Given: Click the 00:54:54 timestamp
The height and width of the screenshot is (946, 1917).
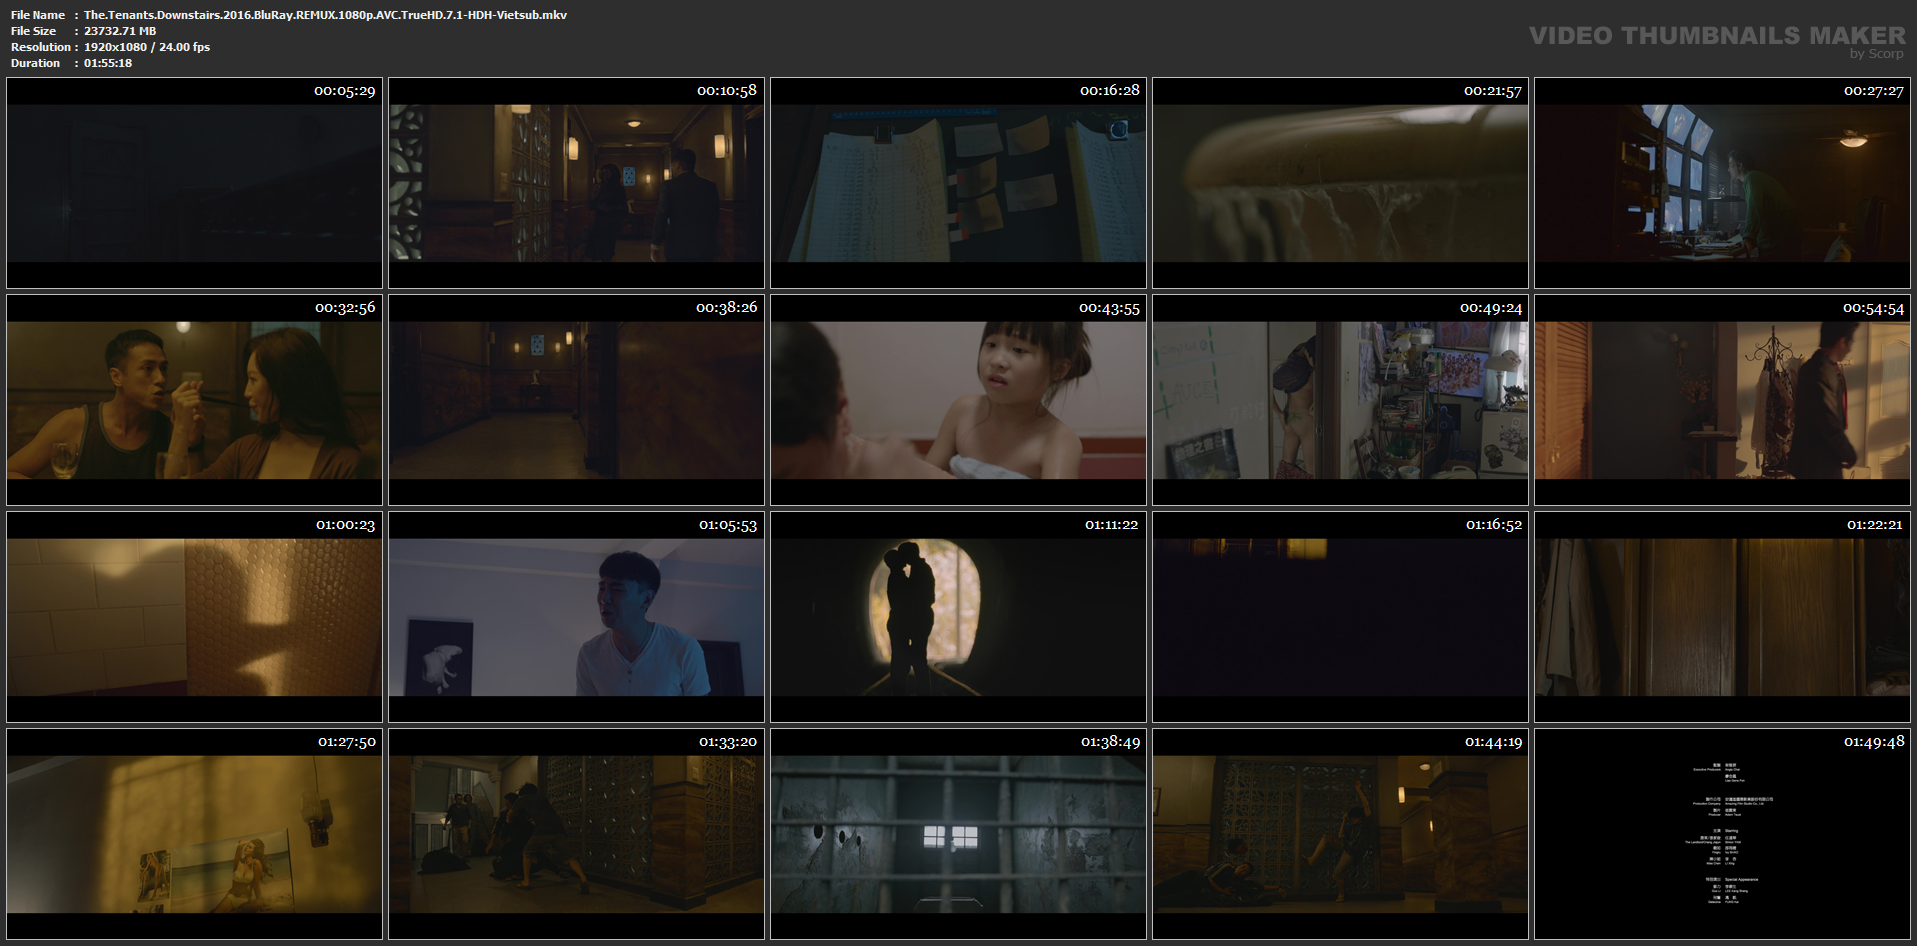Looking at the screenshot, I should click(1874, 308).
